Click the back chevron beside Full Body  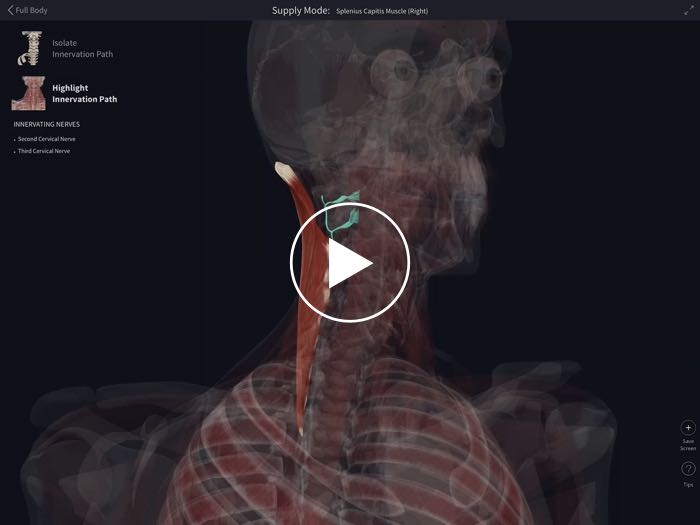pos(10,11)
